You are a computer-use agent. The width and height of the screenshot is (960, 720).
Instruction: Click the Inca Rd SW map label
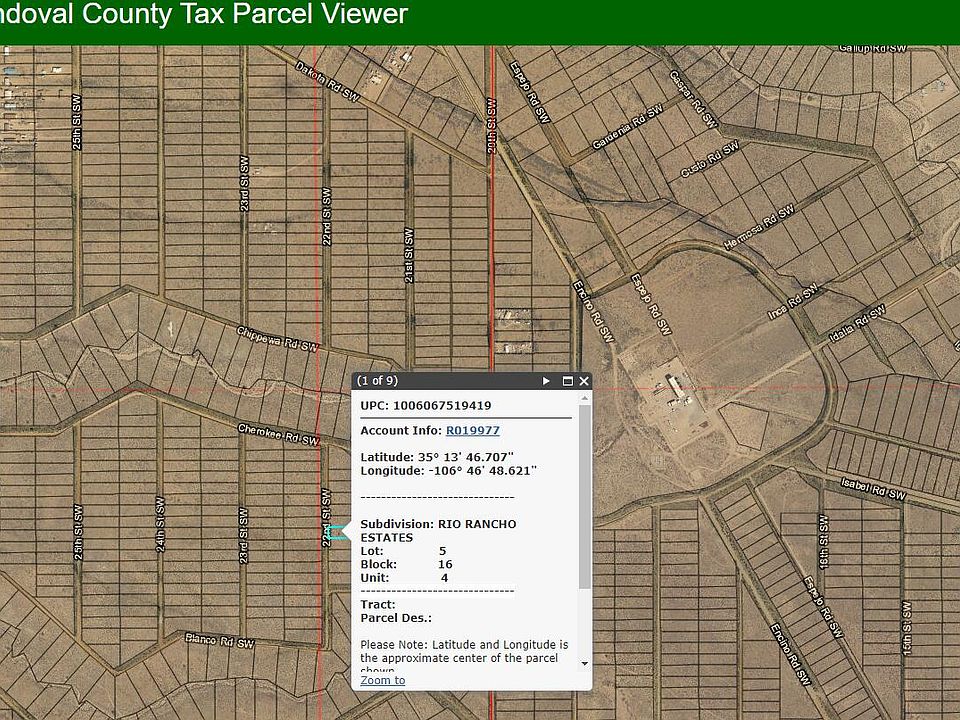[x=793, y=301]
